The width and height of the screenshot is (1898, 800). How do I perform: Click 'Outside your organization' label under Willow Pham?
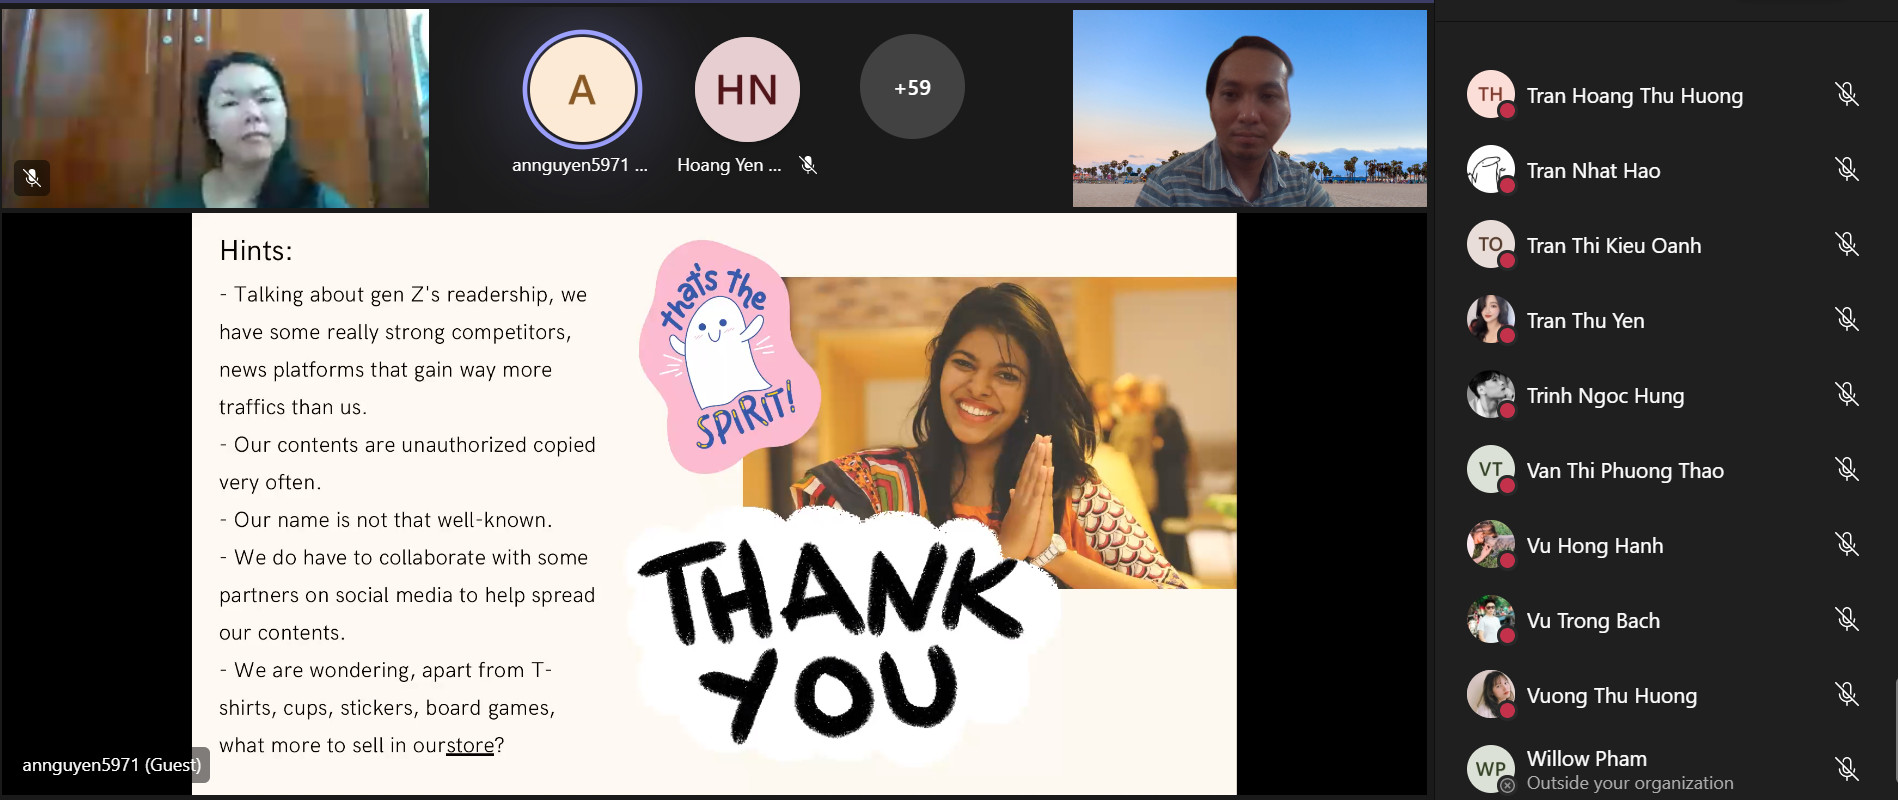(x=1630, y=783)
